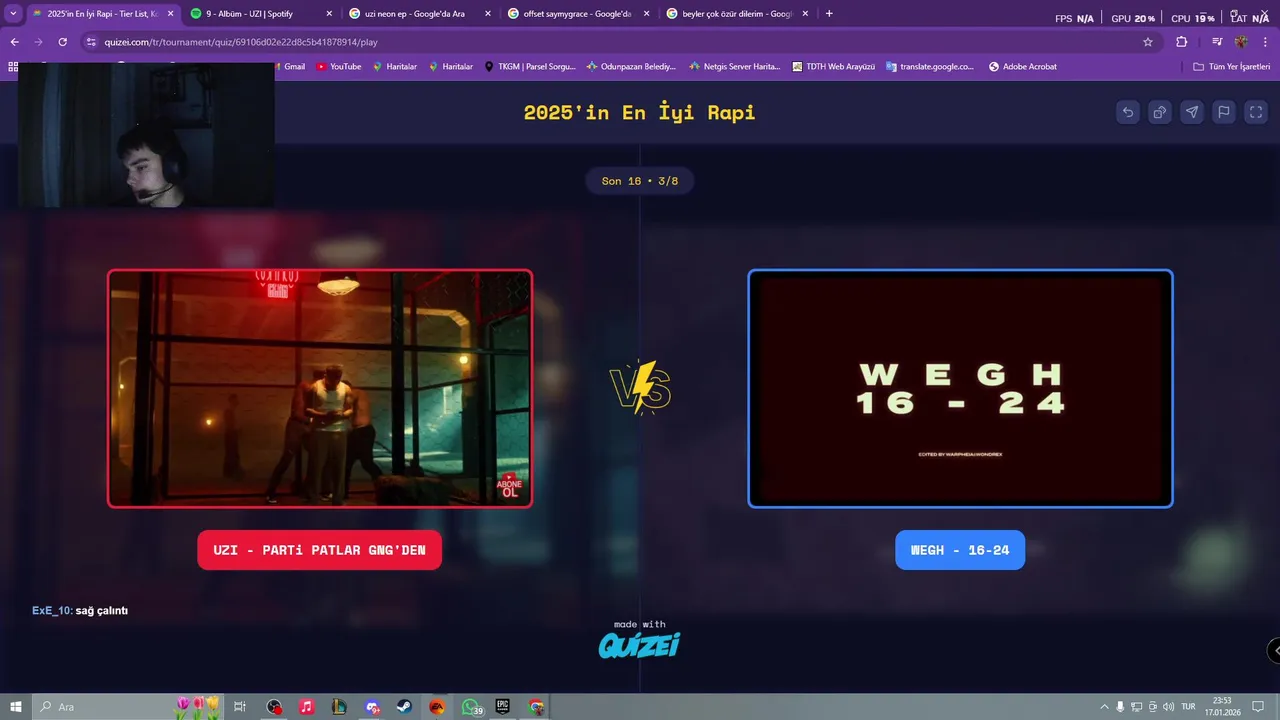
Task: Open the YouTube bookmark
Action: (339, 67)
